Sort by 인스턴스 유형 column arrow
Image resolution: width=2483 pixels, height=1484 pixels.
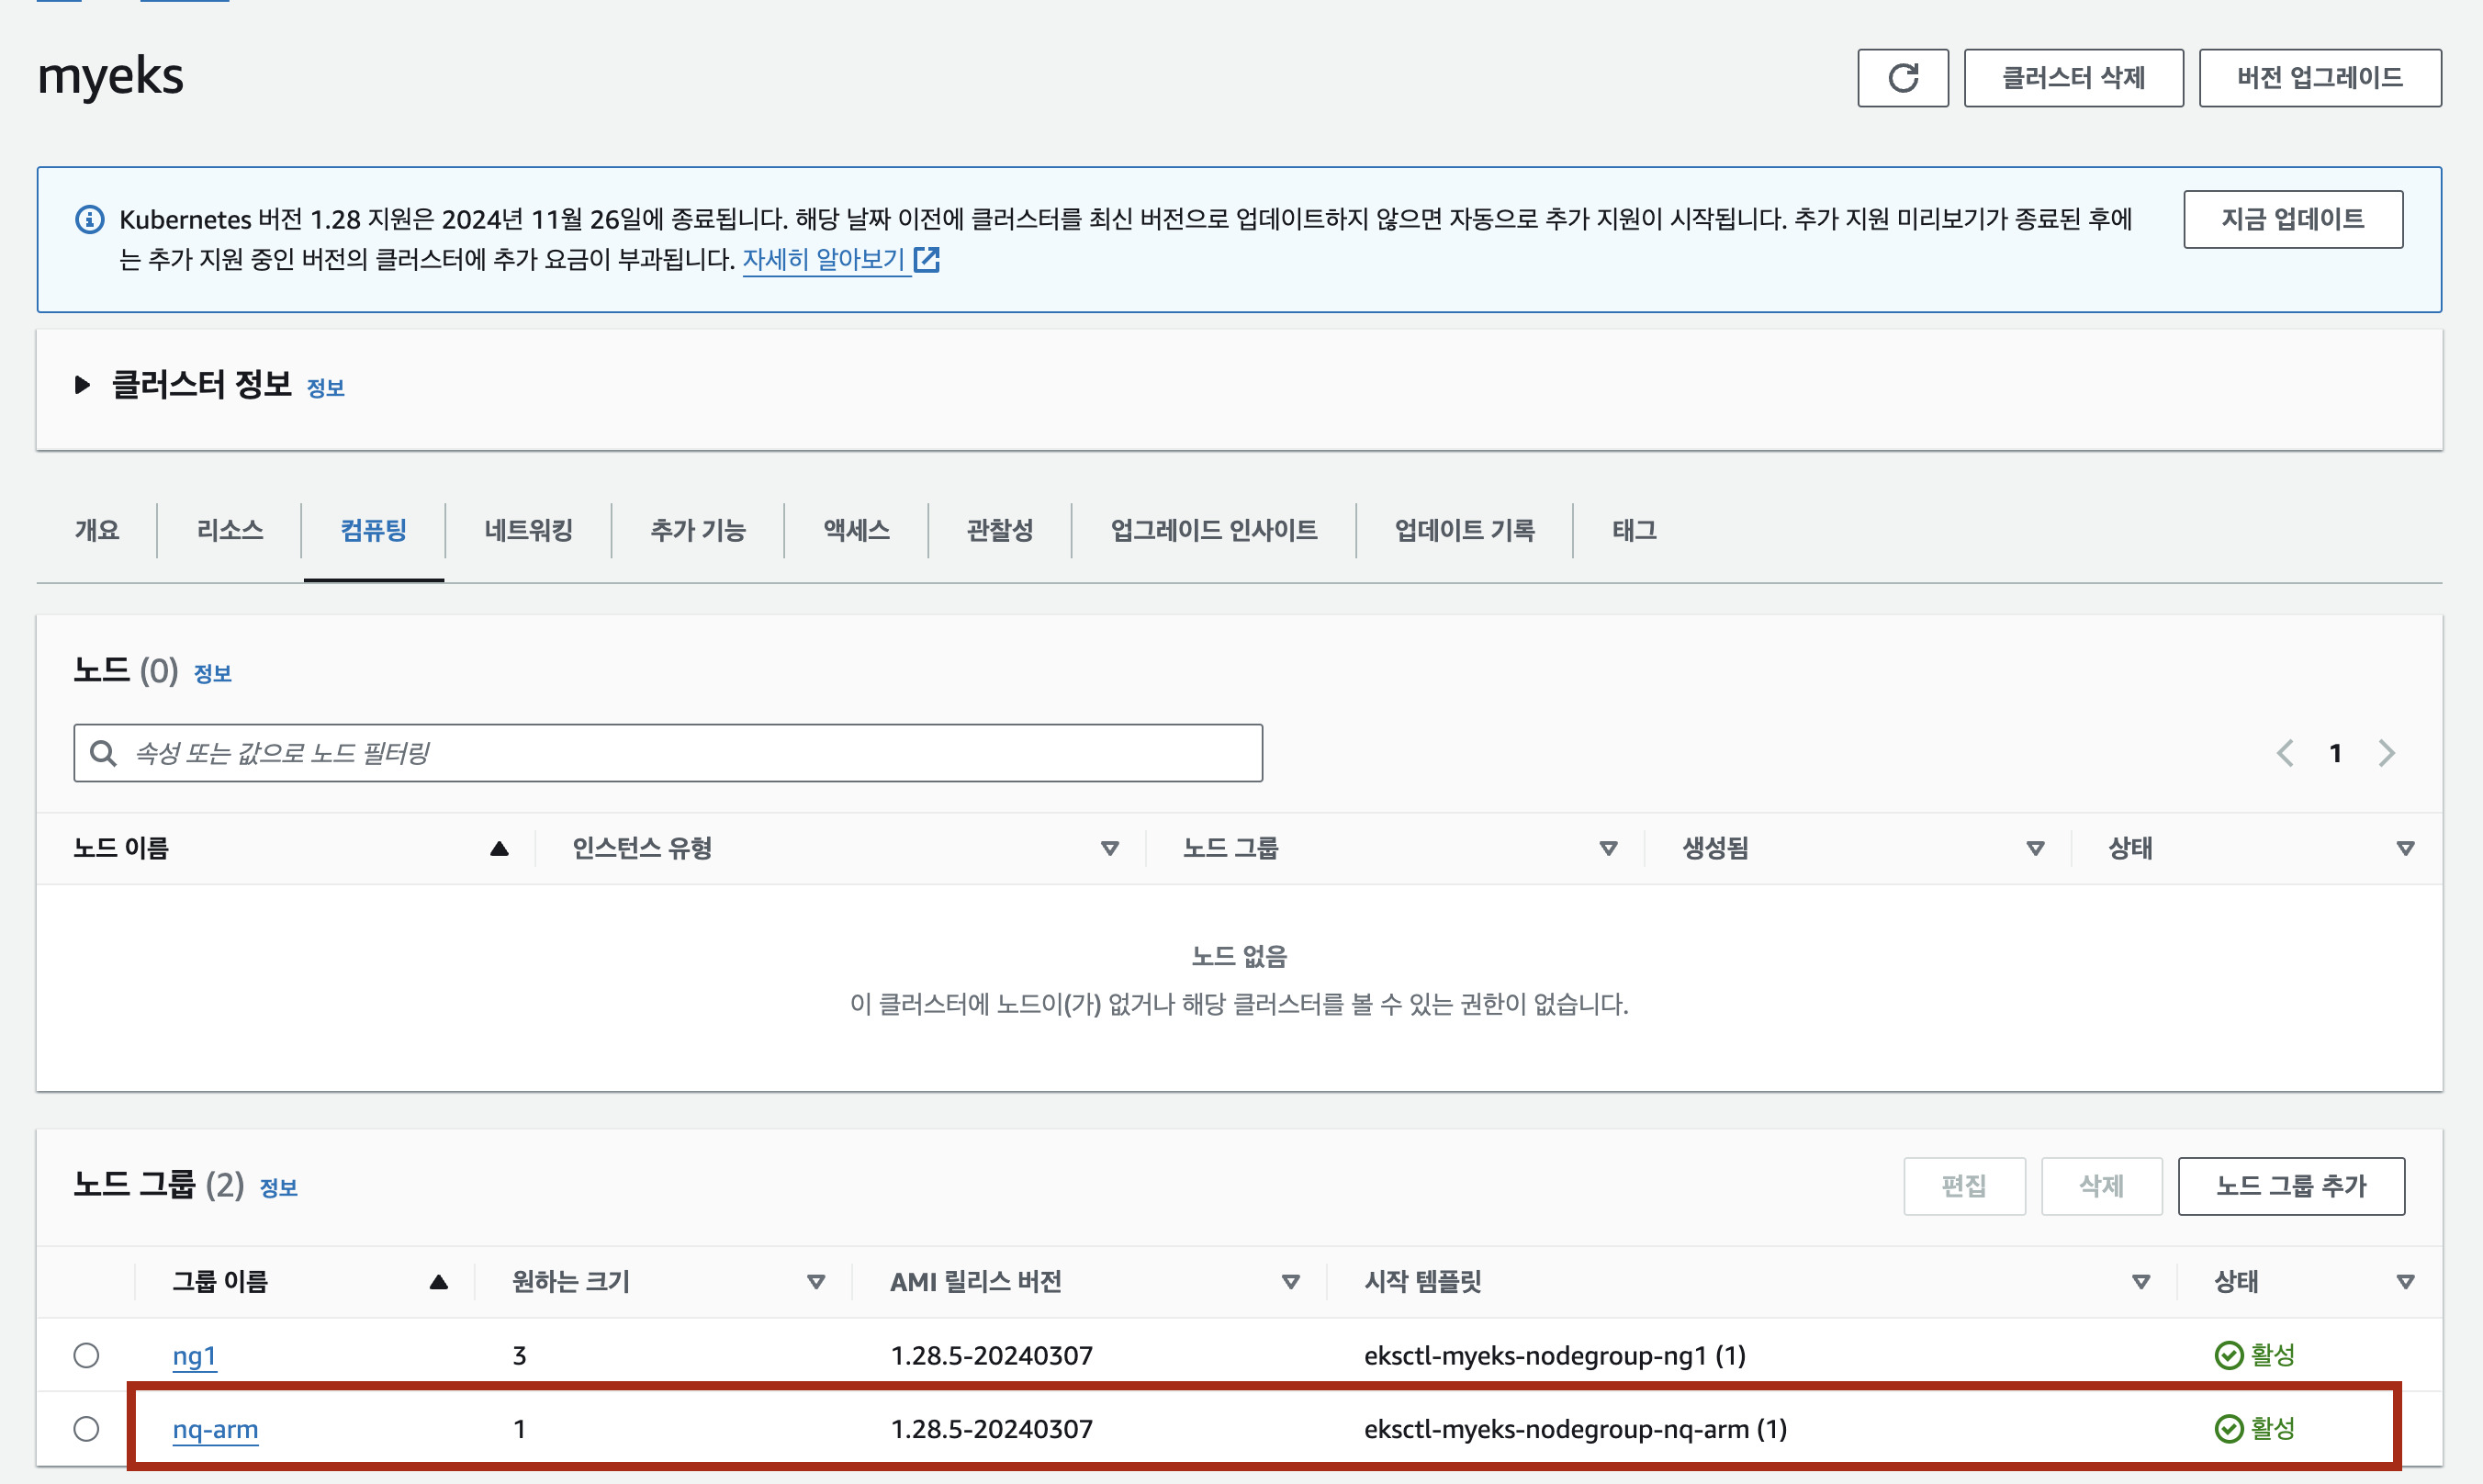point(1109,849)
